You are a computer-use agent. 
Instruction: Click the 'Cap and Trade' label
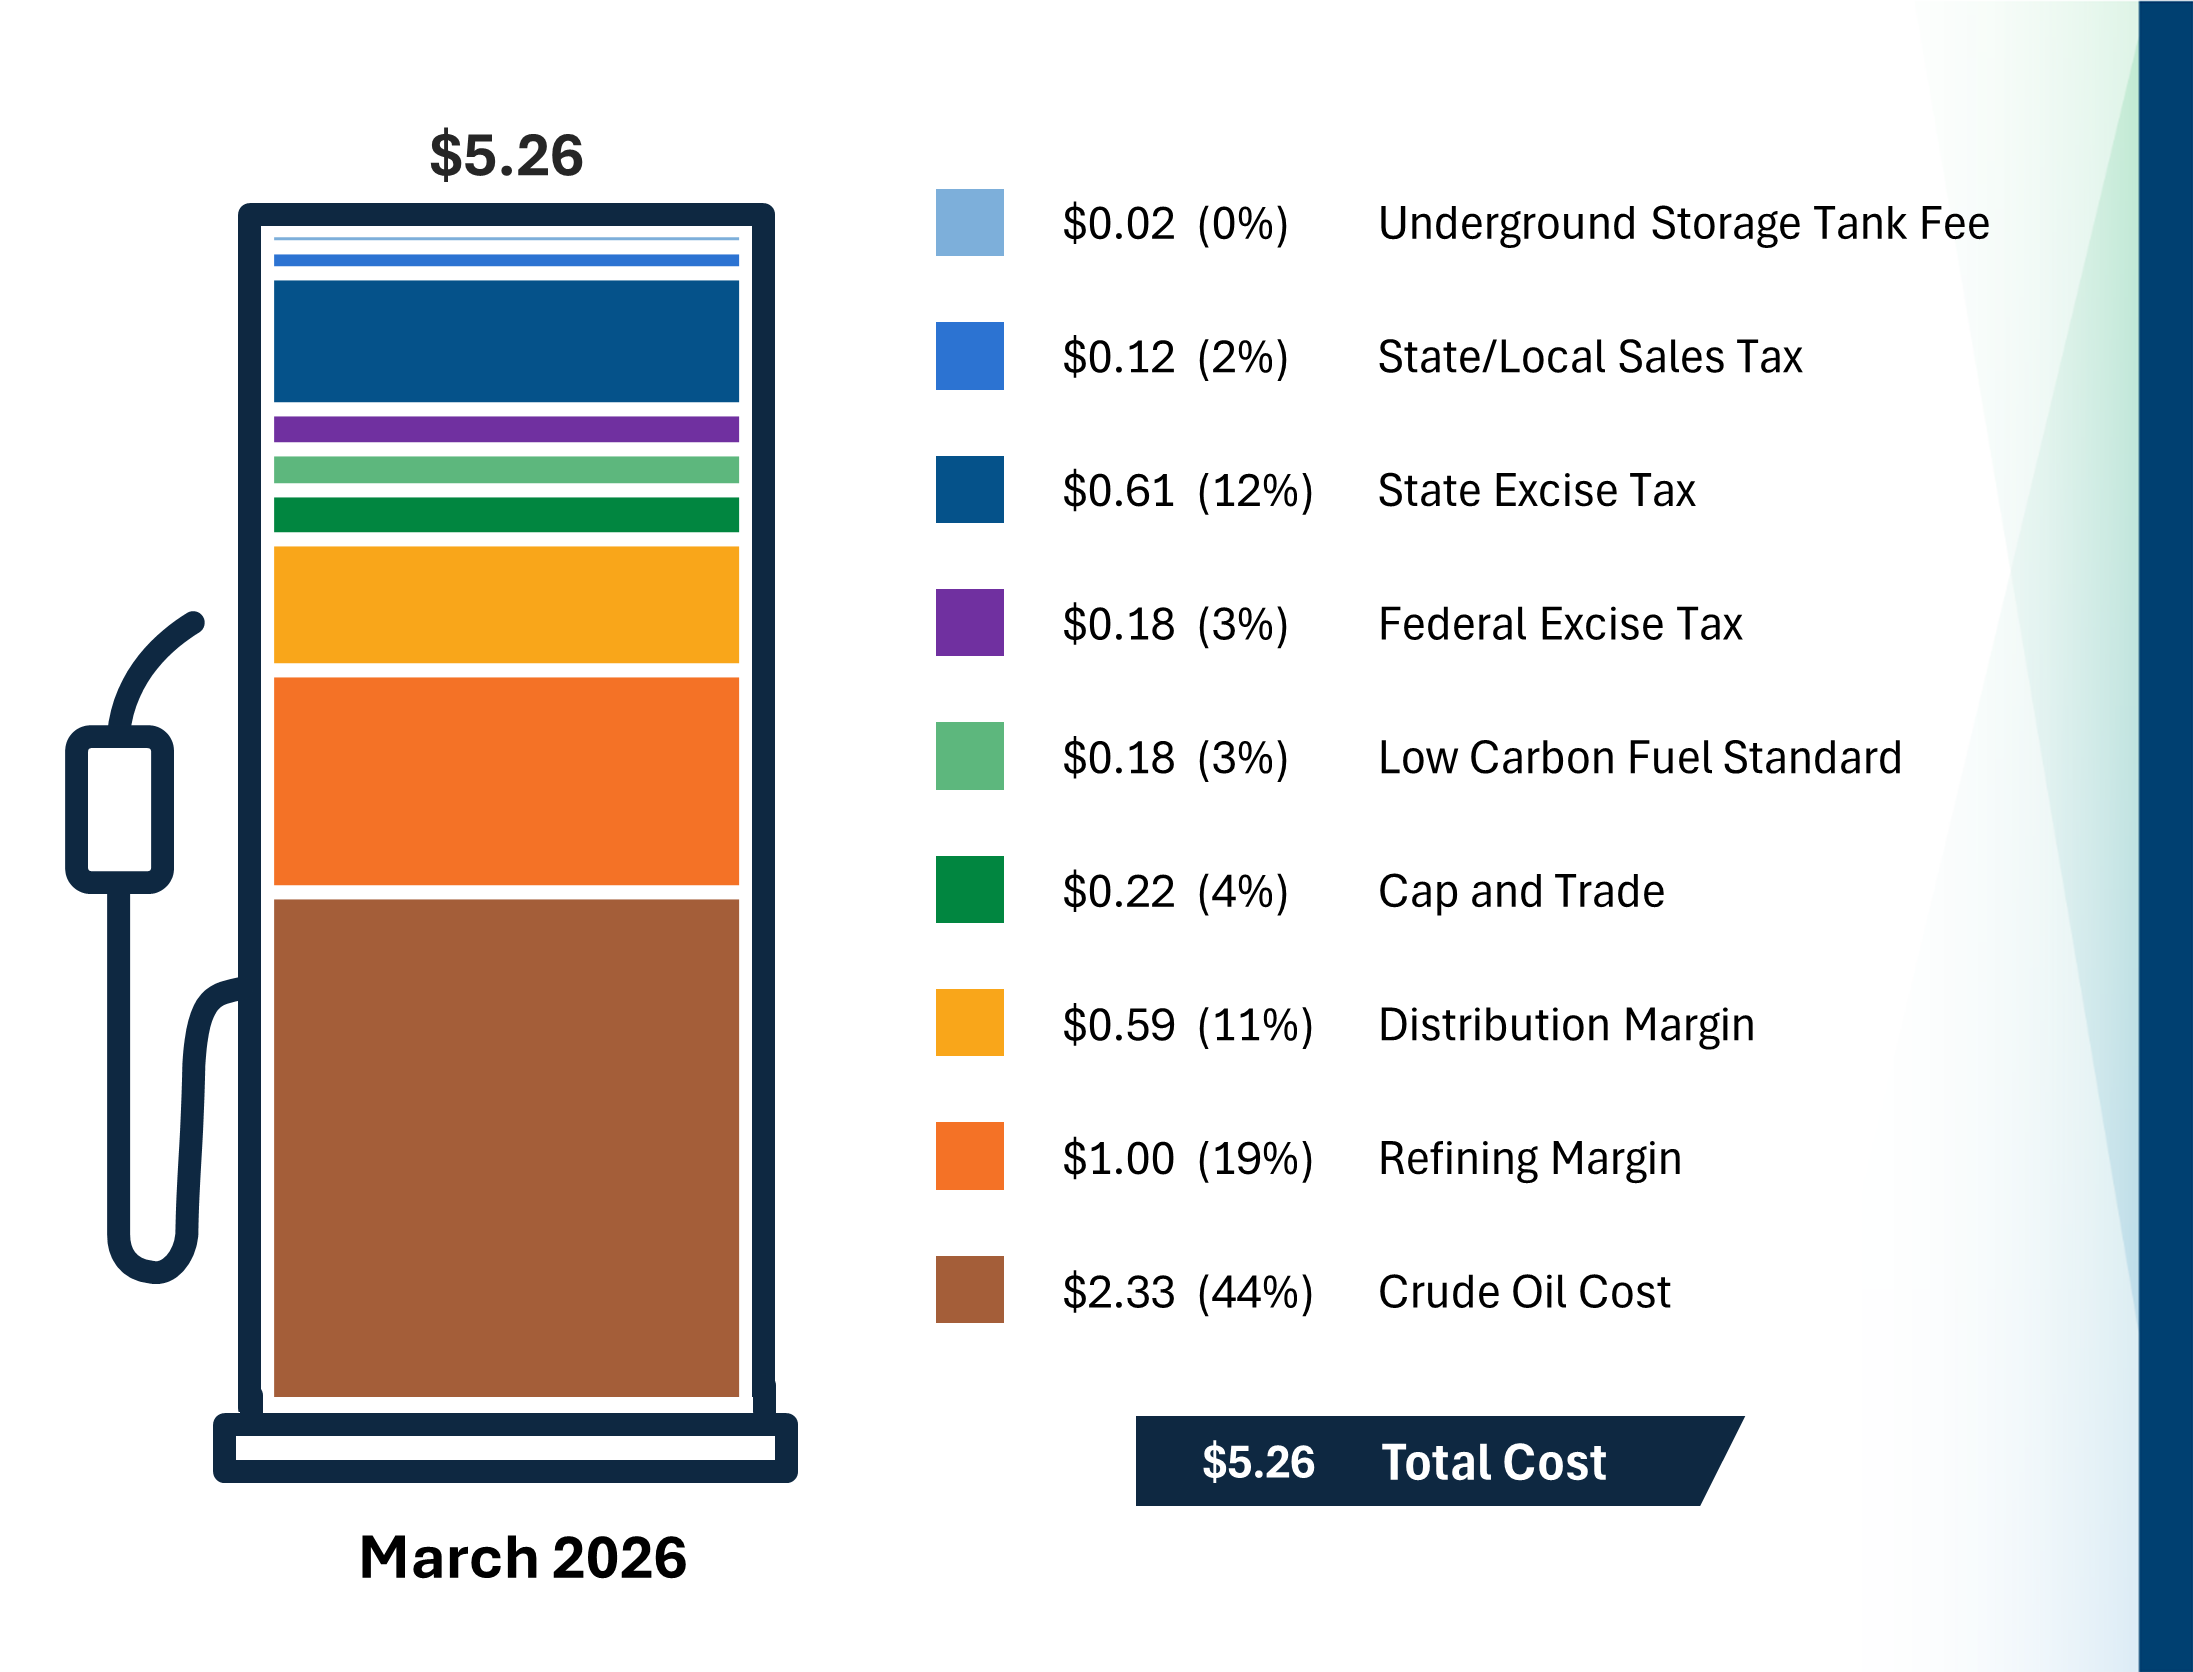point(1521,891)
